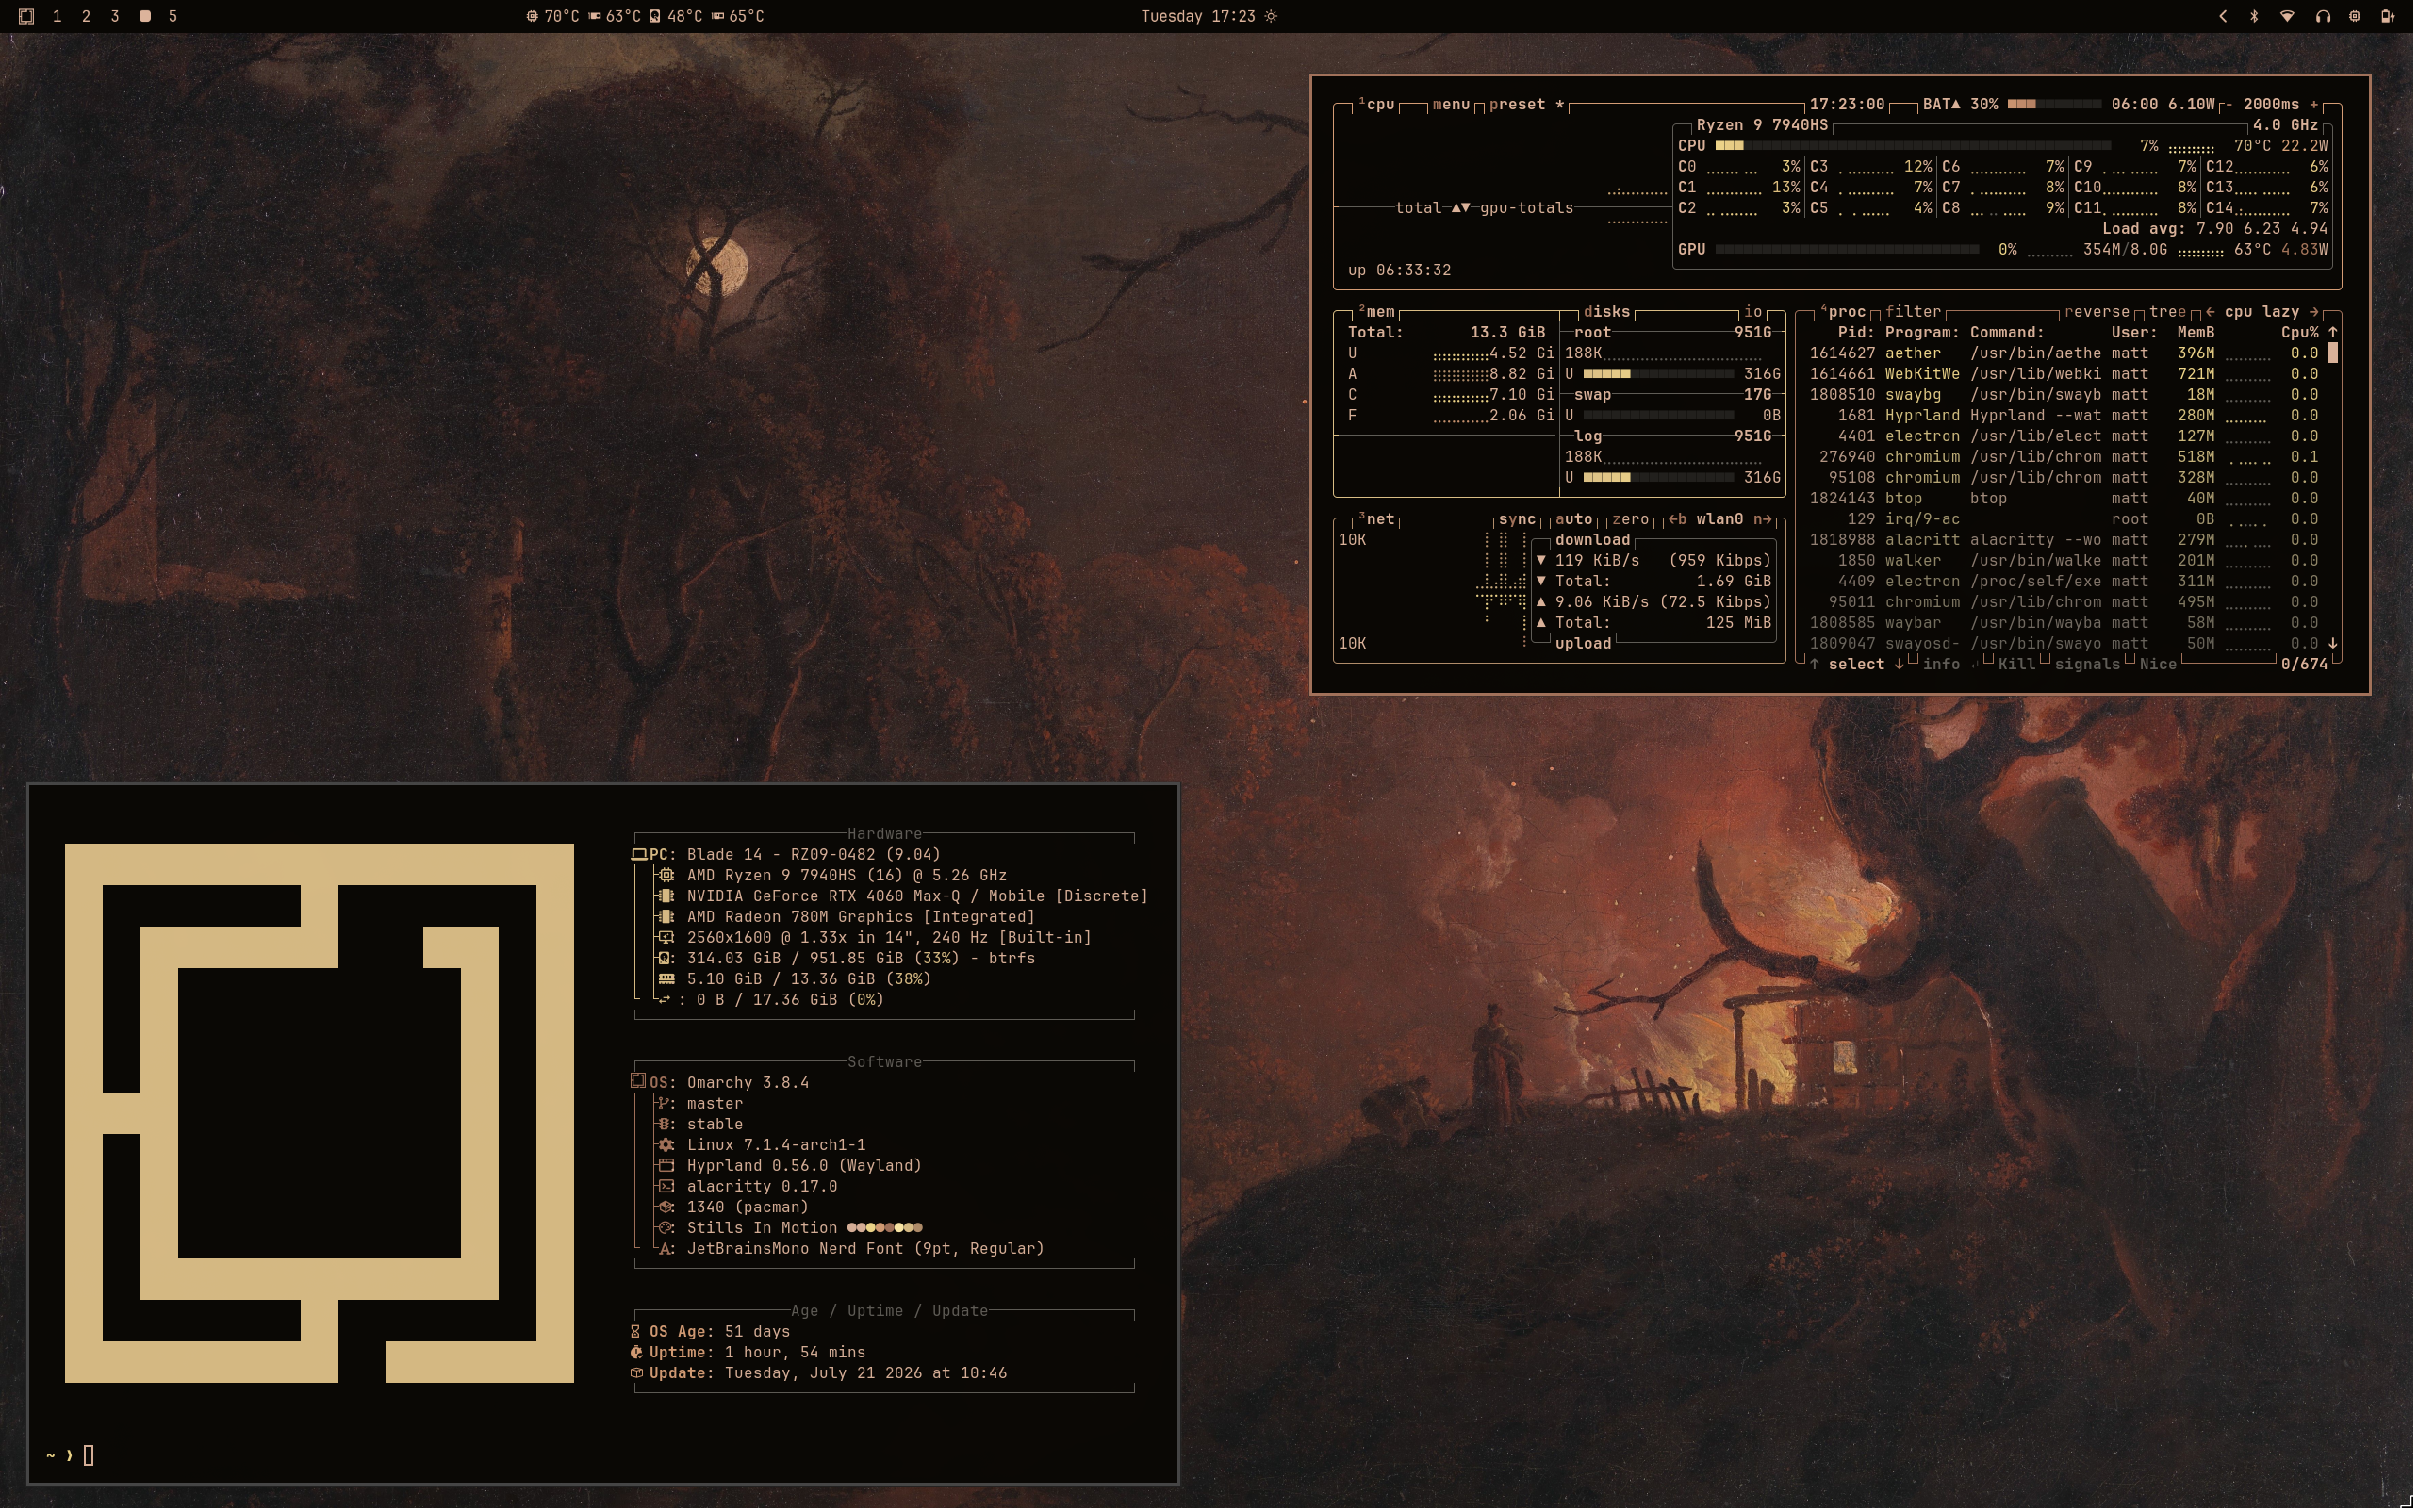The height and width of the screenshot is (1512, 2418).
Task: Click the package icon beside 1340 (pacman)
Action: (x=666, y=1208)
